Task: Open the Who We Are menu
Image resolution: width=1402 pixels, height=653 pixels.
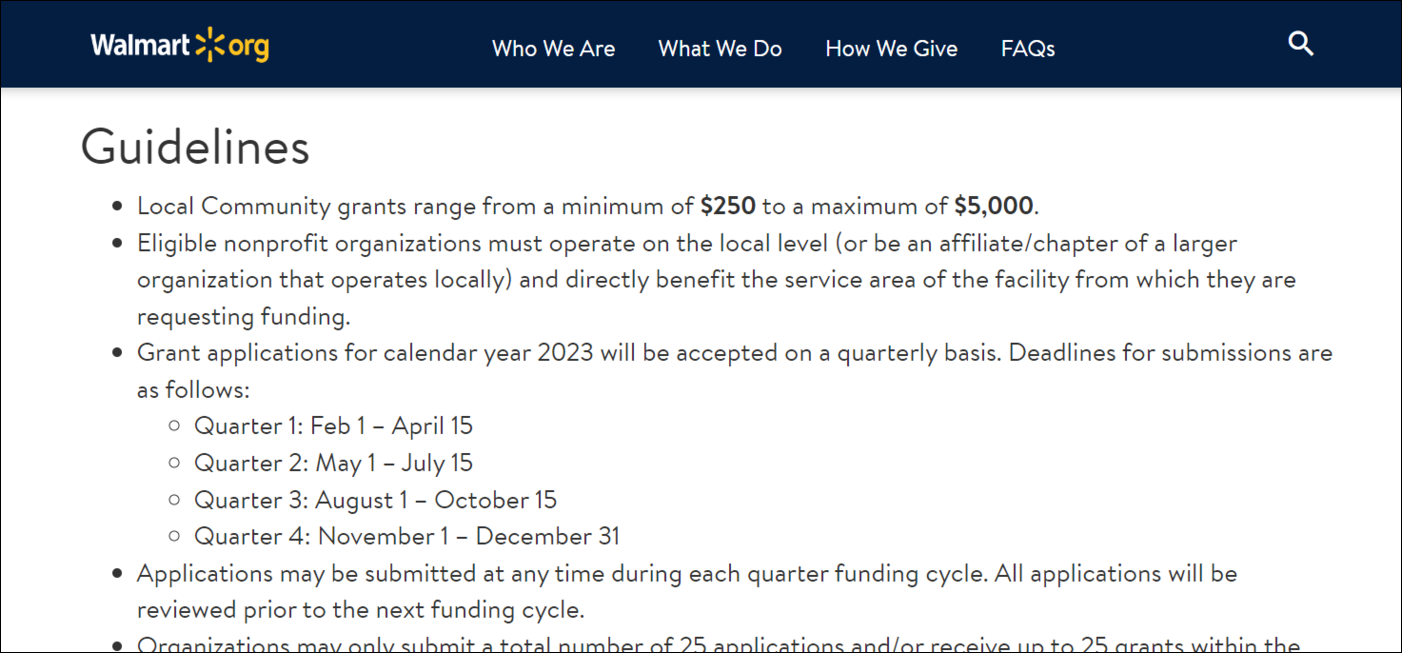Action: pyautogui.click(x=553, y=48)
